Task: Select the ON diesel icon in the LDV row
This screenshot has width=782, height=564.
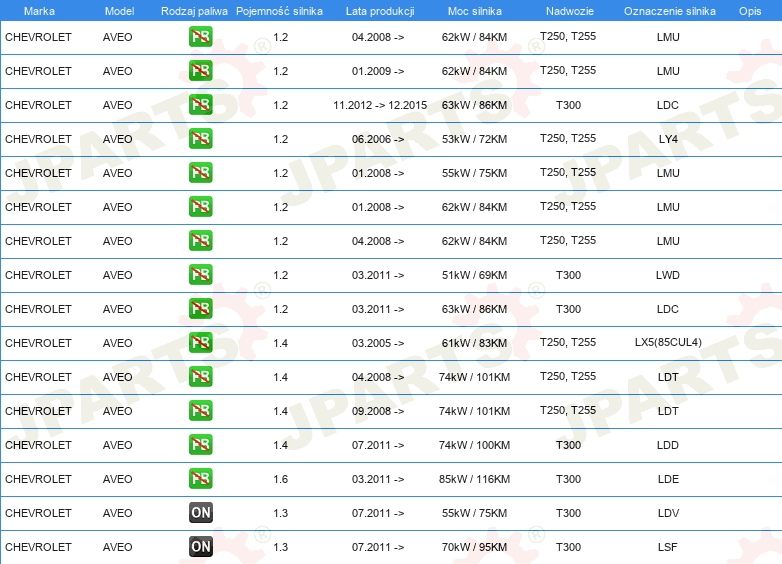Action: (200, 513)
